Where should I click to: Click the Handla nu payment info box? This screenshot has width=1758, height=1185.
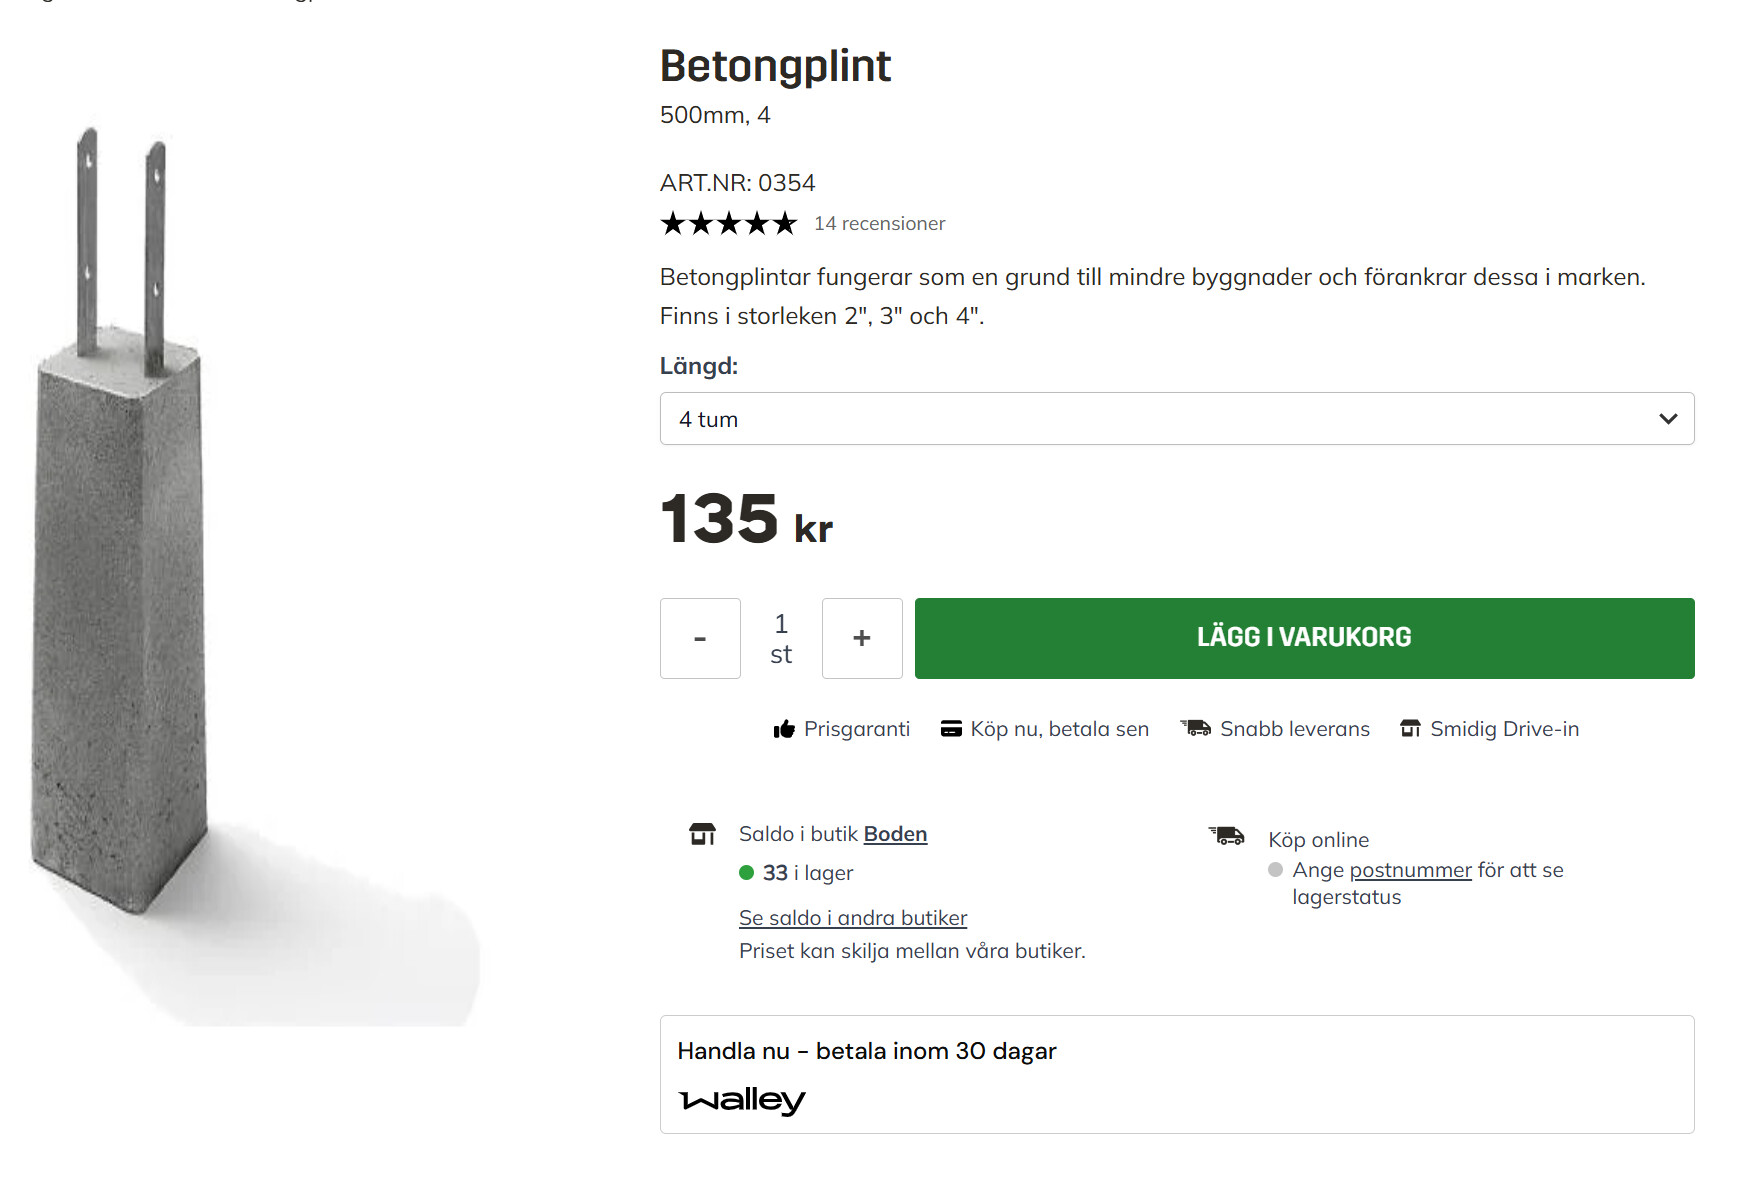tap(1176, 1074)
